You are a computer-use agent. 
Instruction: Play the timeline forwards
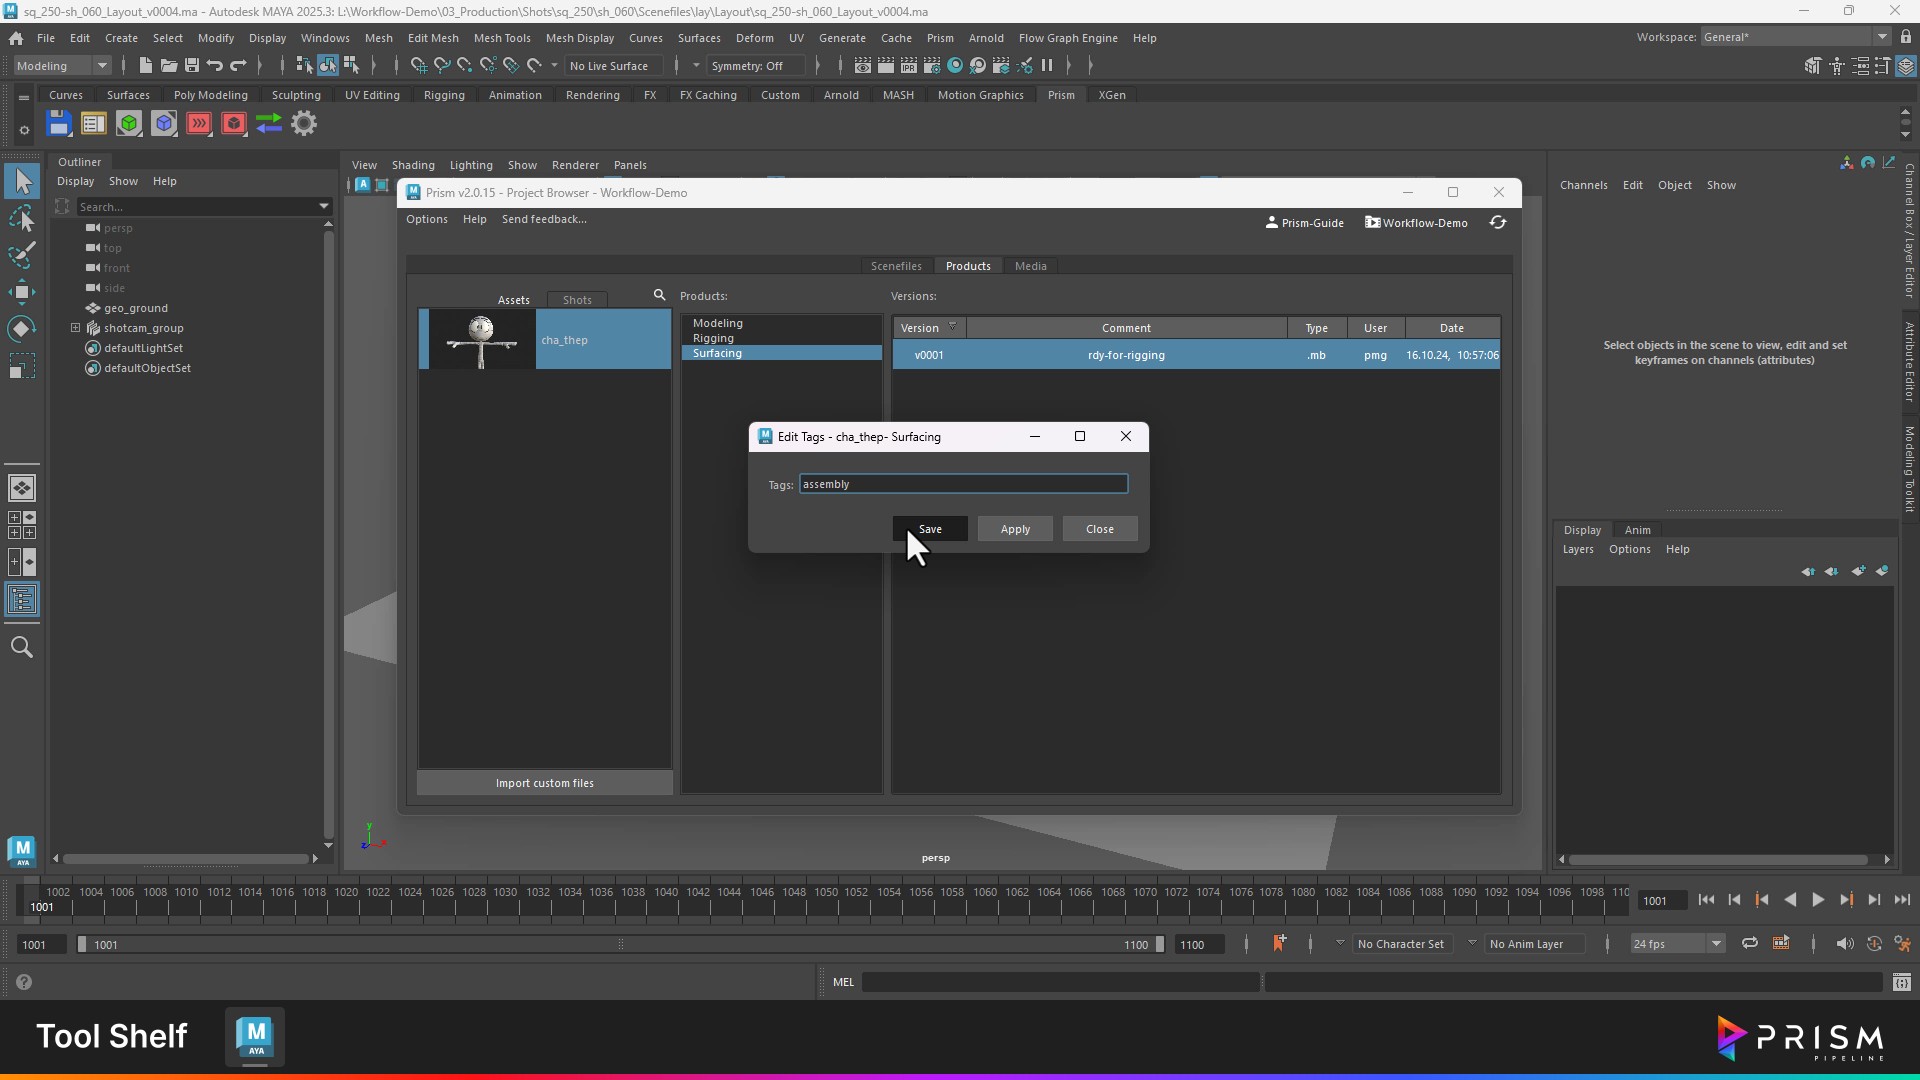pyautogui.click(x=1818, y=900)
